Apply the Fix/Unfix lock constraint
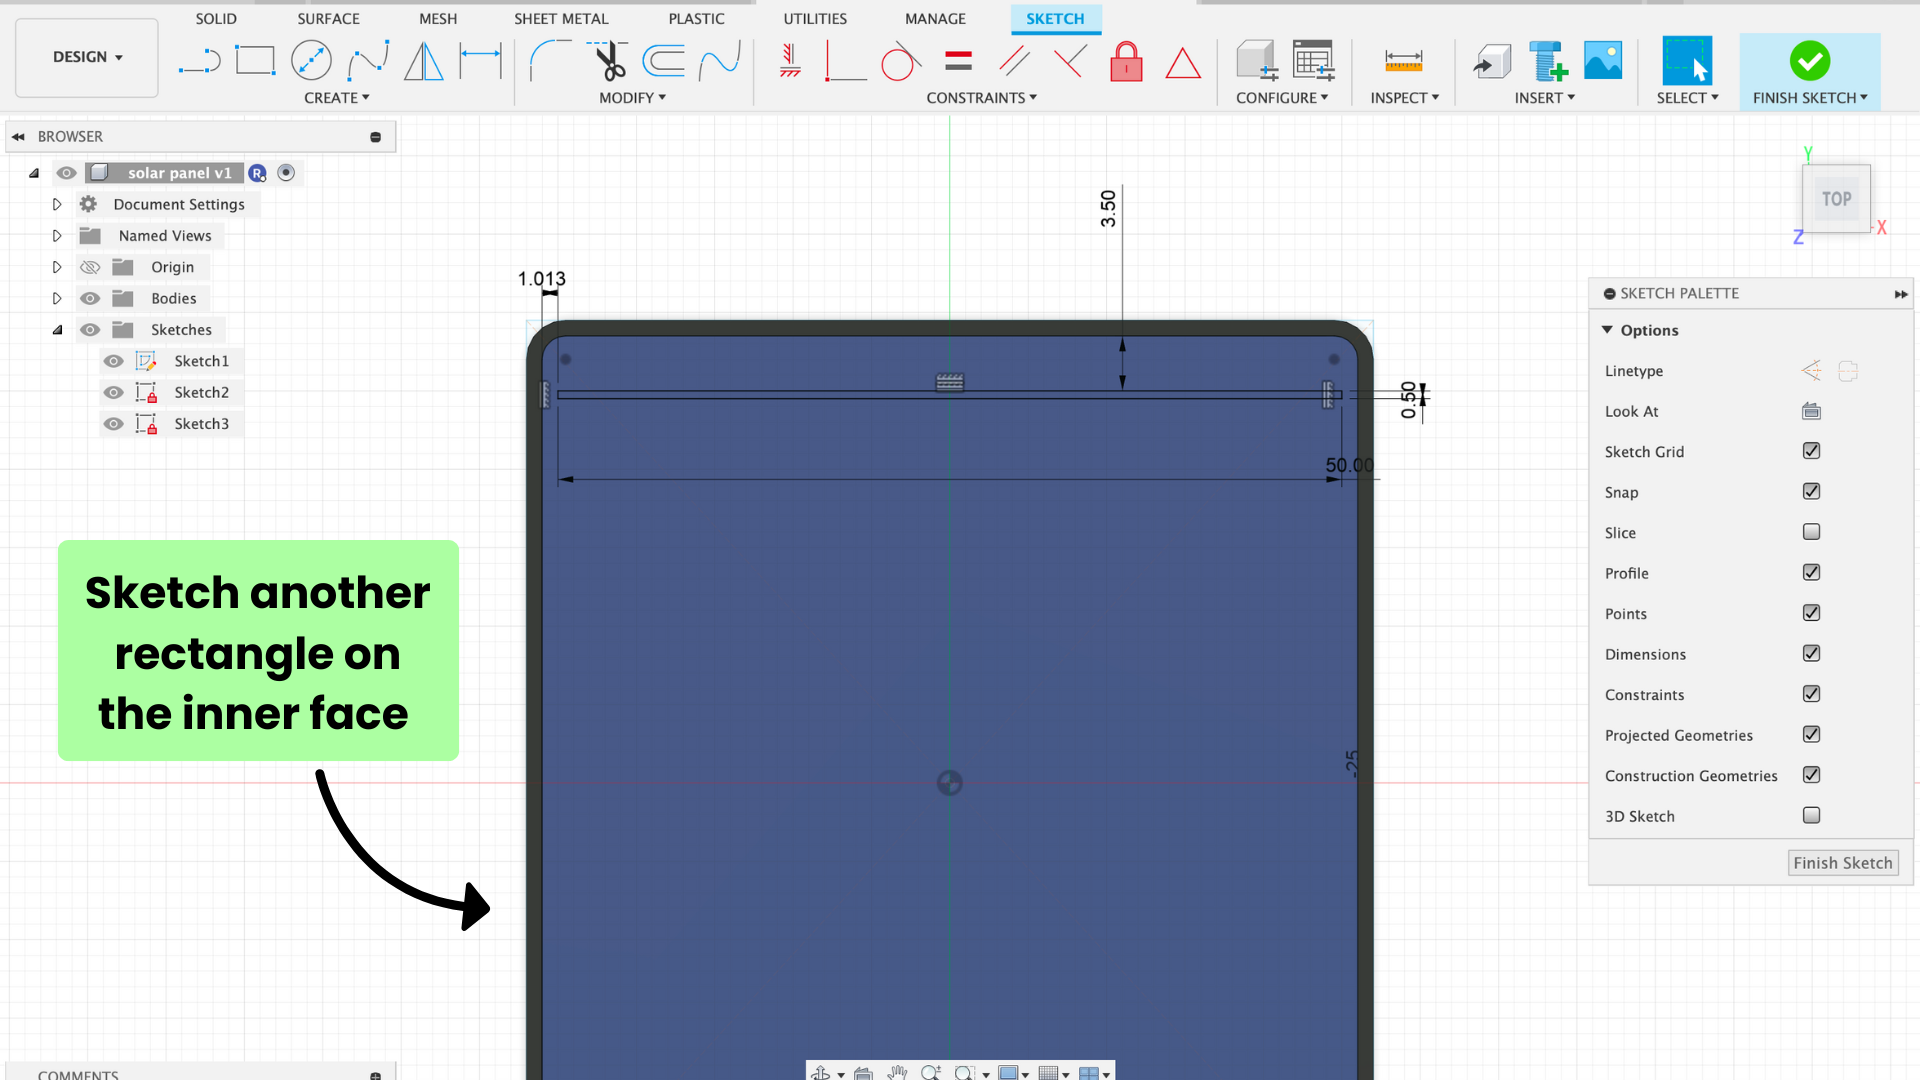This screenshot has width=1920, height=1080. (1126, 61)
